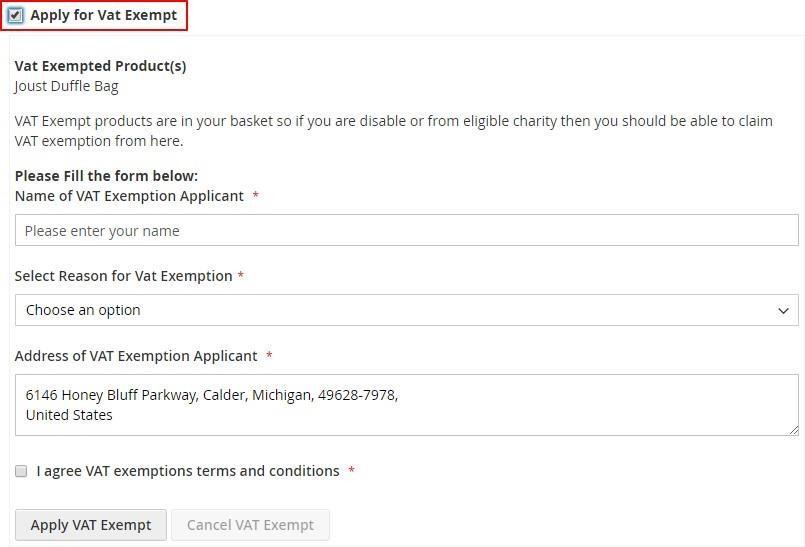Click the chevron arrow of the reason dropdown

(783, 310)
